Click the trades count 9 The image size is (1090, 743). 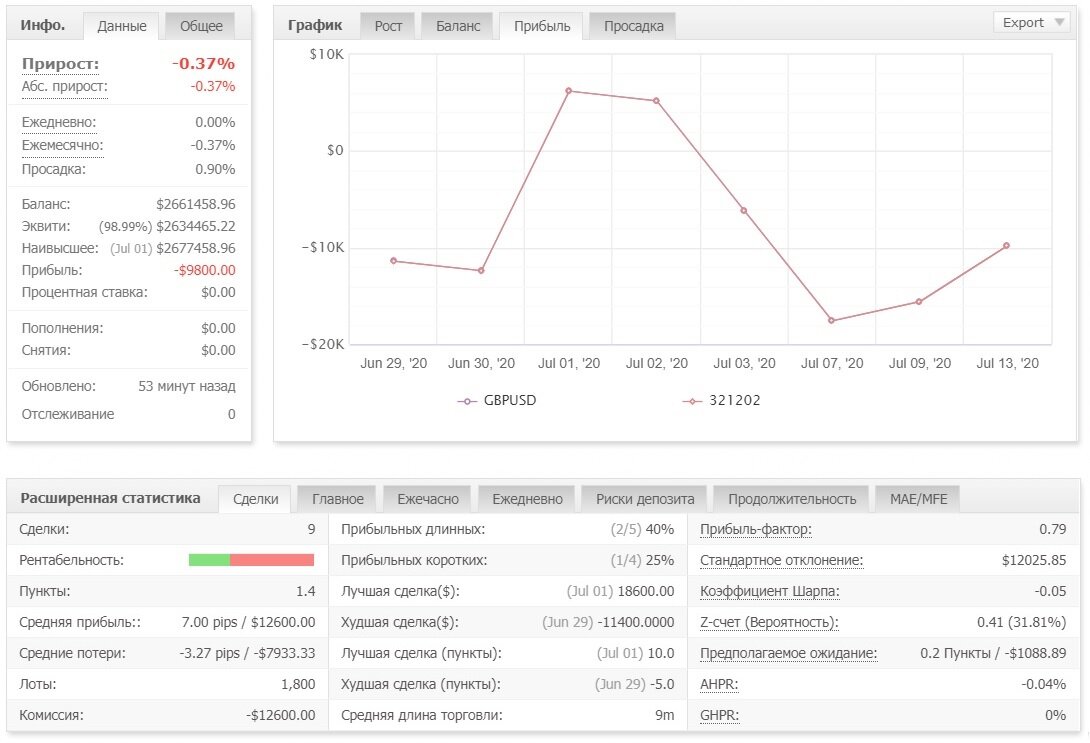point(311,530)
